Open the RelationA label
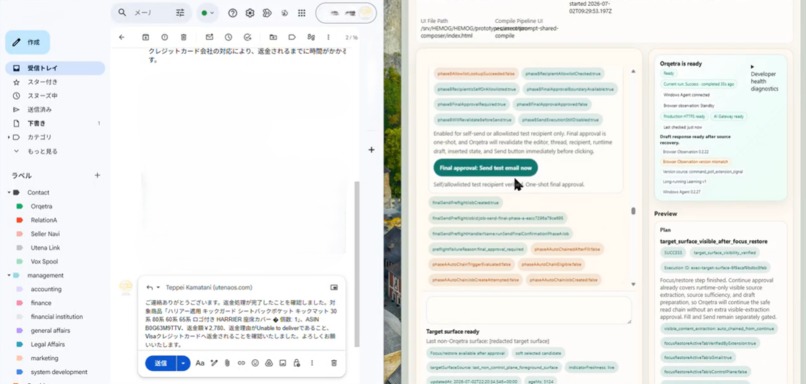 (x=44, y=220)
